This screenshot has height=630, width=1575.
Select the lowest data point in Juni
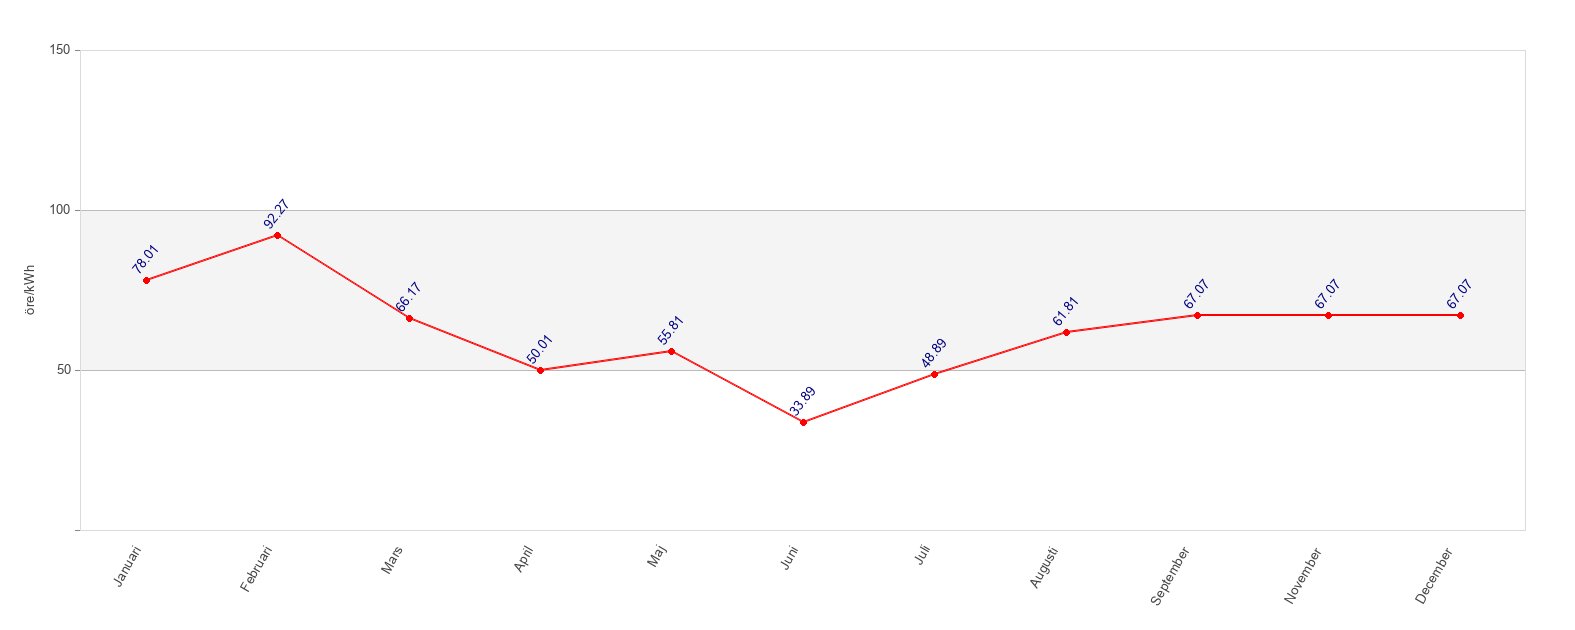coord(803,422)
